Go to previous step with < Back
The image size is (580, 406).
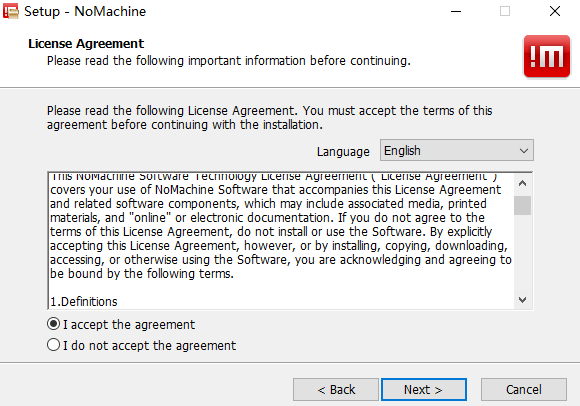tap(336, 389)
